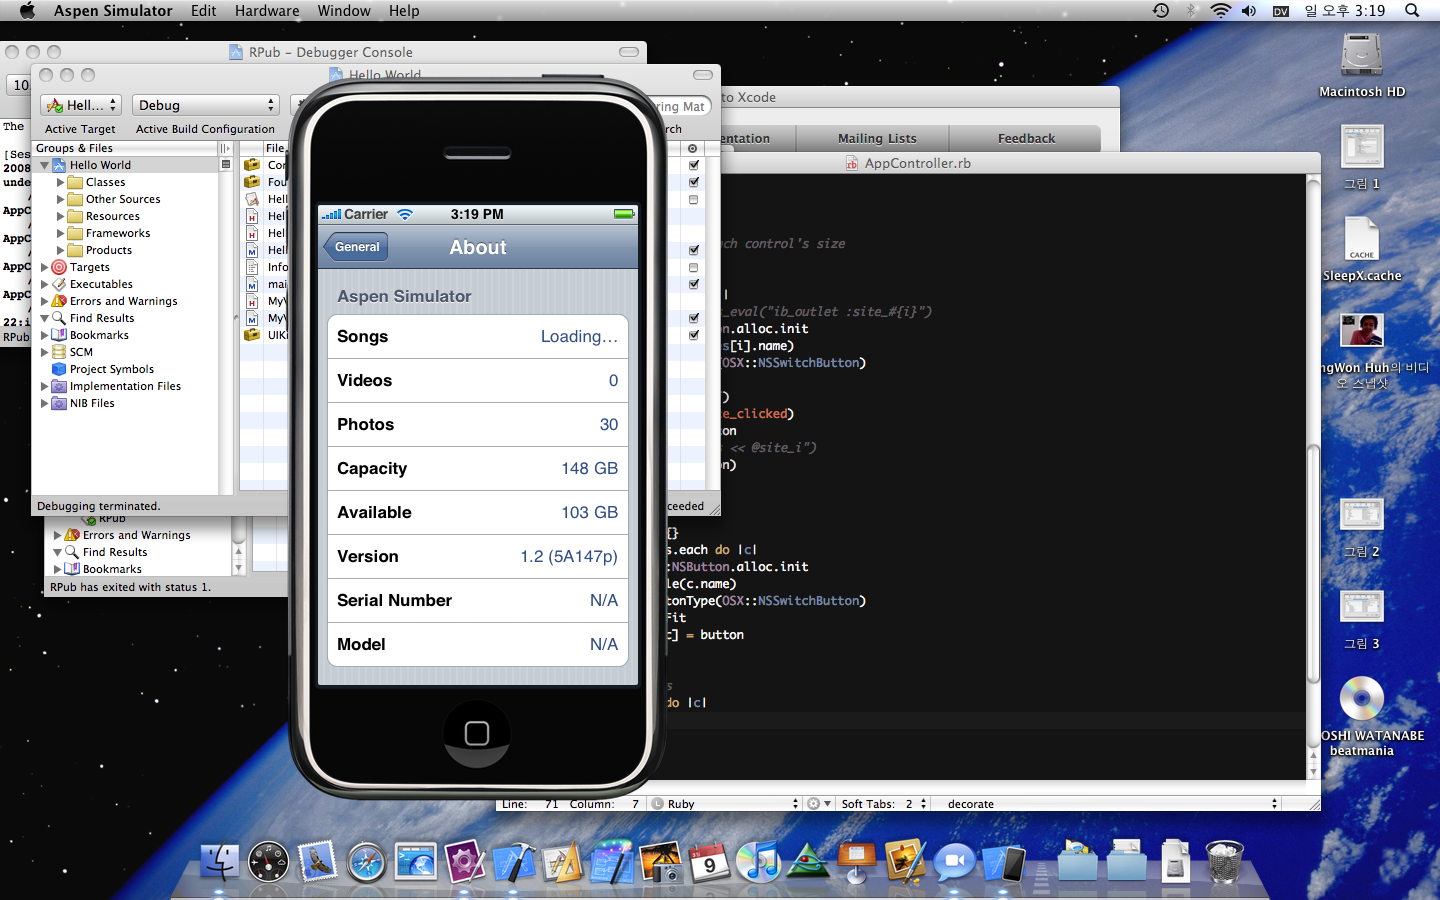
Task: Check the target checkbox for the Info row
Action: pos(694,267)
